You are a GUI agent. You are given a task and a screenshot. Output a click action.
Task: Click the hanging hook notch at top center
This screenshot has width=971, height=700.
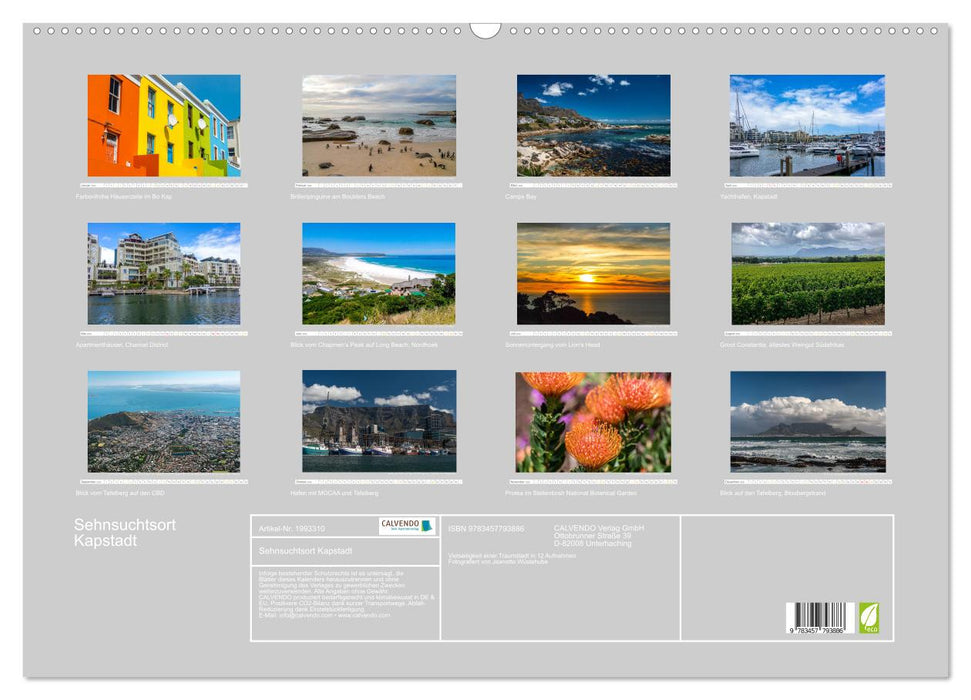[x=485, y=30]
